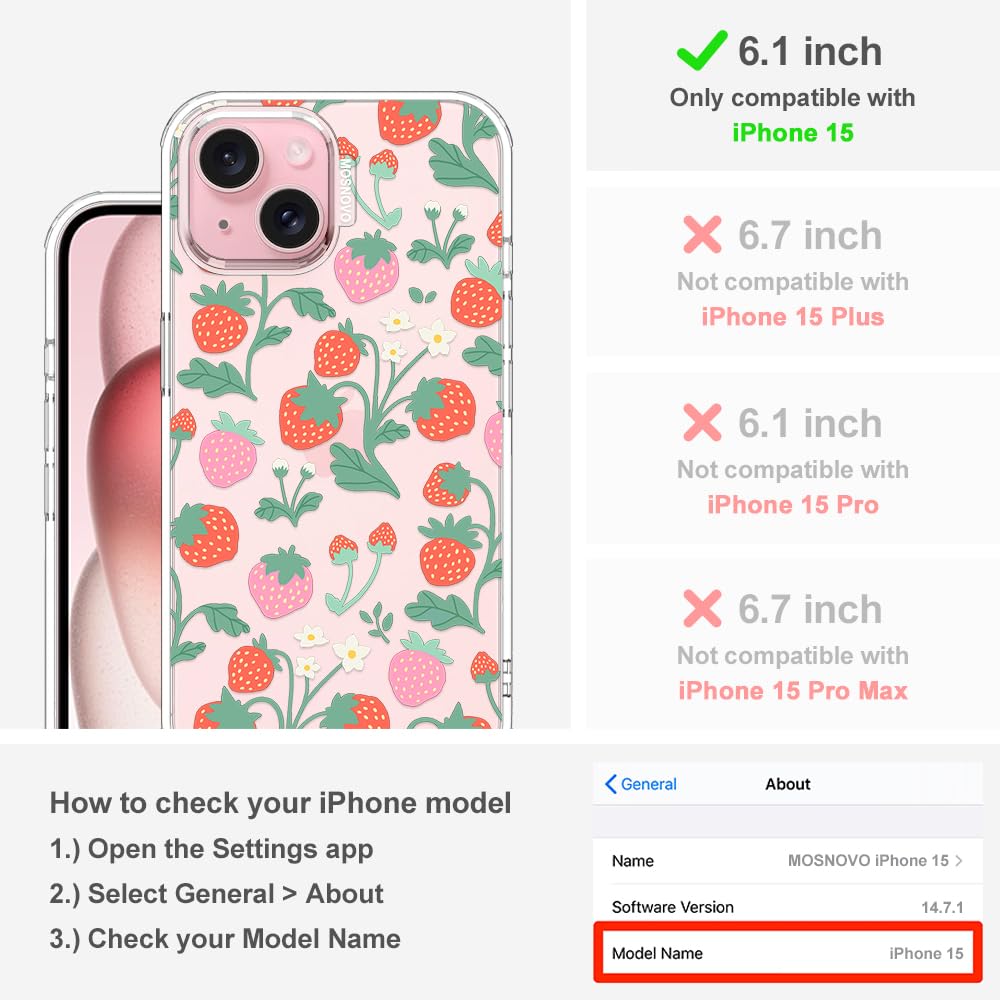The width and height of the screenshot is (1000, 1000).
Task: Click the red X next to iPhone 15 Plus
Action: [702, 235]
